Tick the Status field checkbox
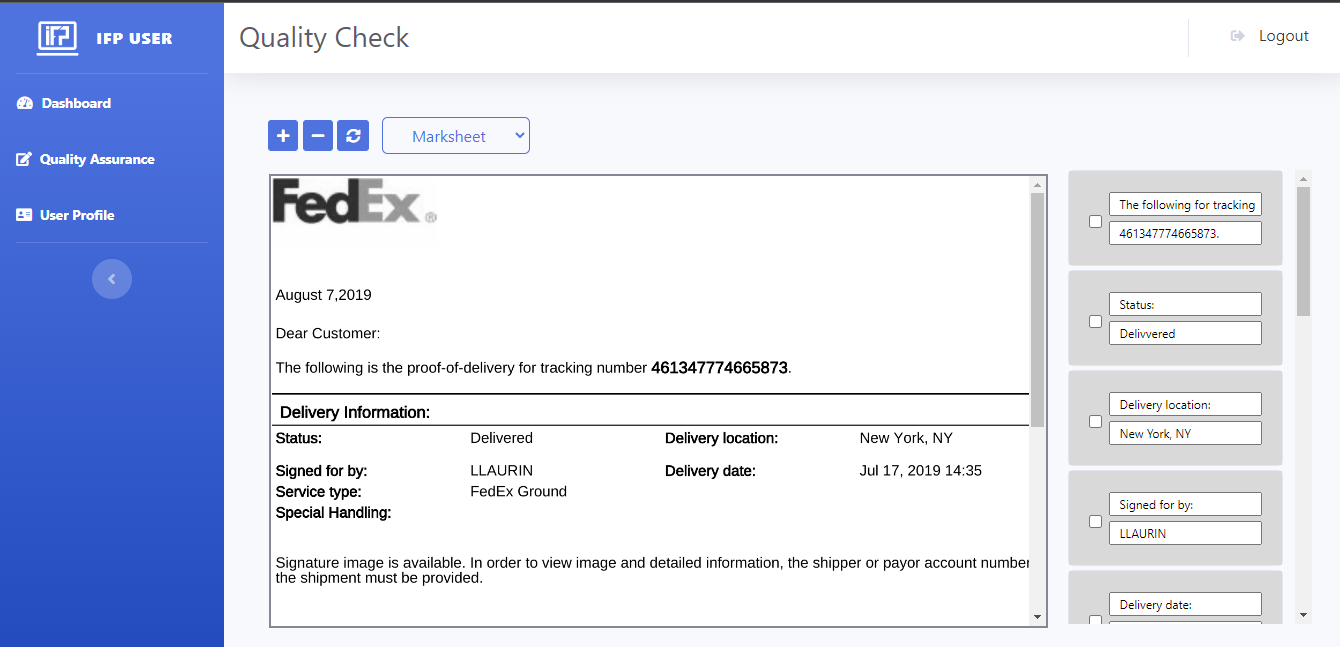Viewport: 1340px width, 647px height. [1095, 321]
